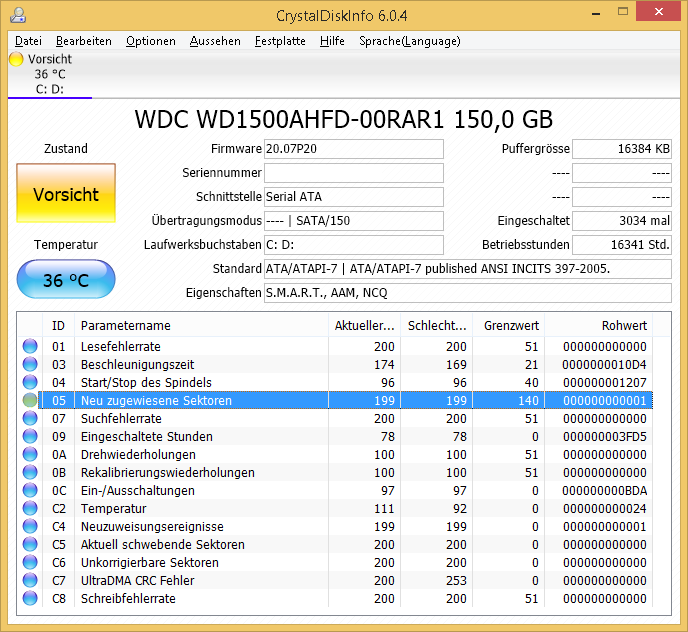This screenshot has width=688, height=632.
Task: Click the Standard ATA/ATAPI-7 field
Action: click(x=468, y=269)
